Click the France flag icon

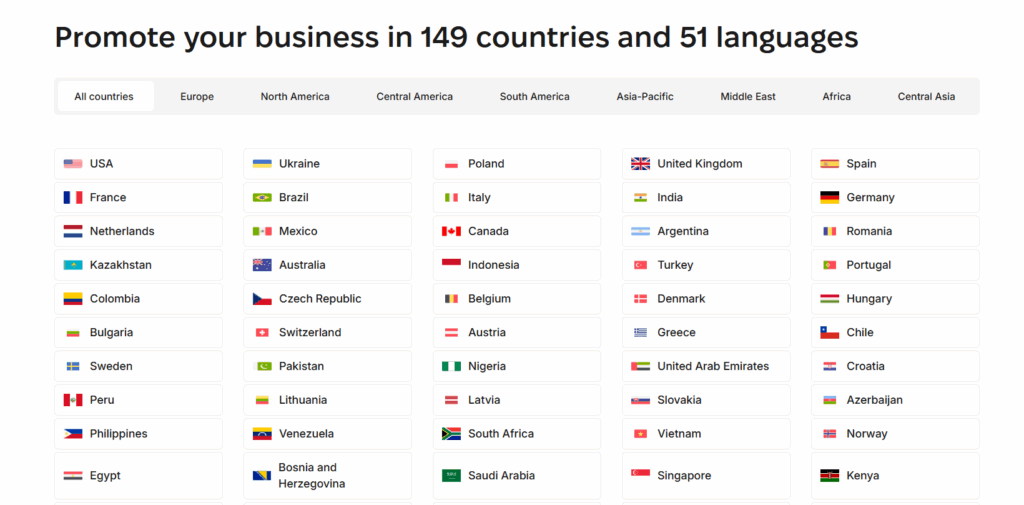[72, 197]
